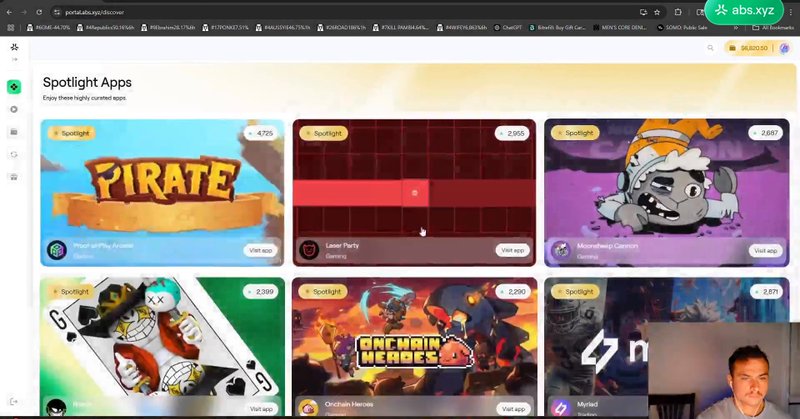The width and height of the screenshot is (800, 419).
Task: Open the Chrome three-dot menu
Action: (x=791, y=12)
